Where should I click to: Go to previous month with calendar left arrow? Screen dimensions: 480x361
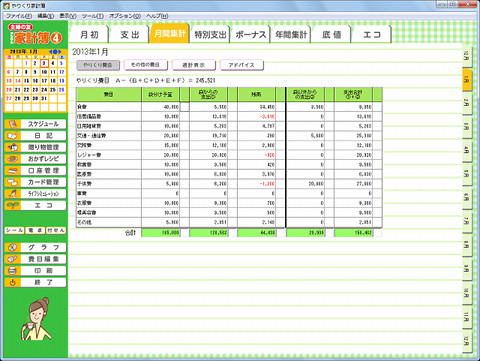pyautogui.click(x=51, y=52)
